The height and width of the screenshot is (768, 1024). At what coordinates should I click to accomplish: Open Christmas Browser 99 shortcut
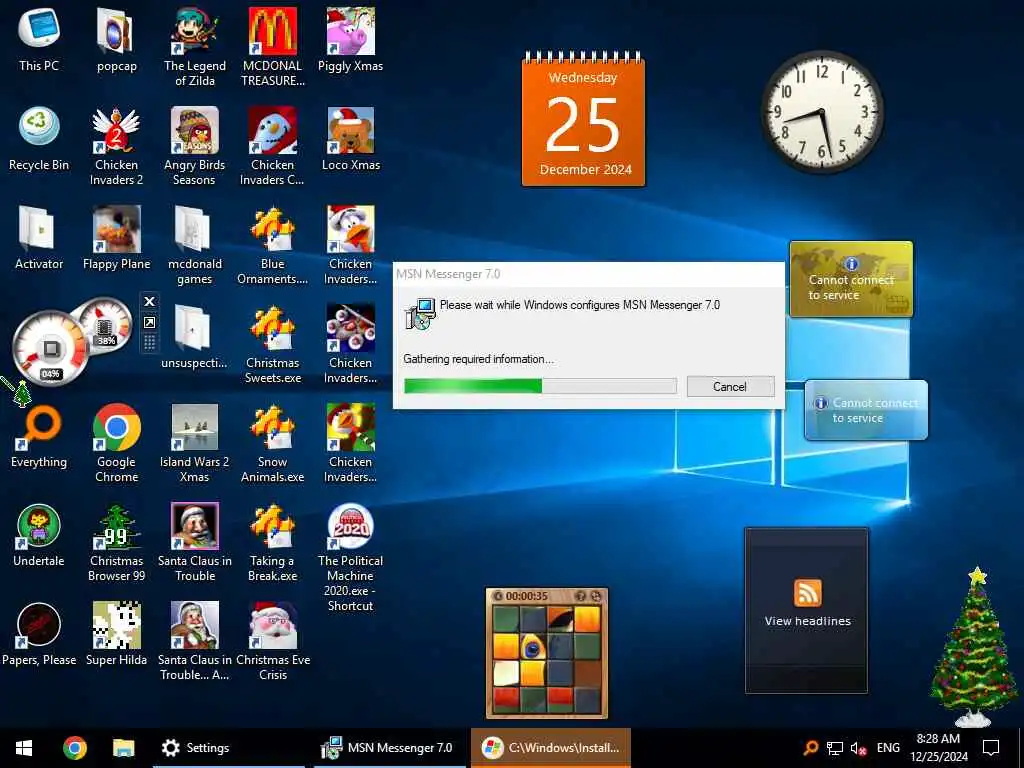click(x=116, y=541)
